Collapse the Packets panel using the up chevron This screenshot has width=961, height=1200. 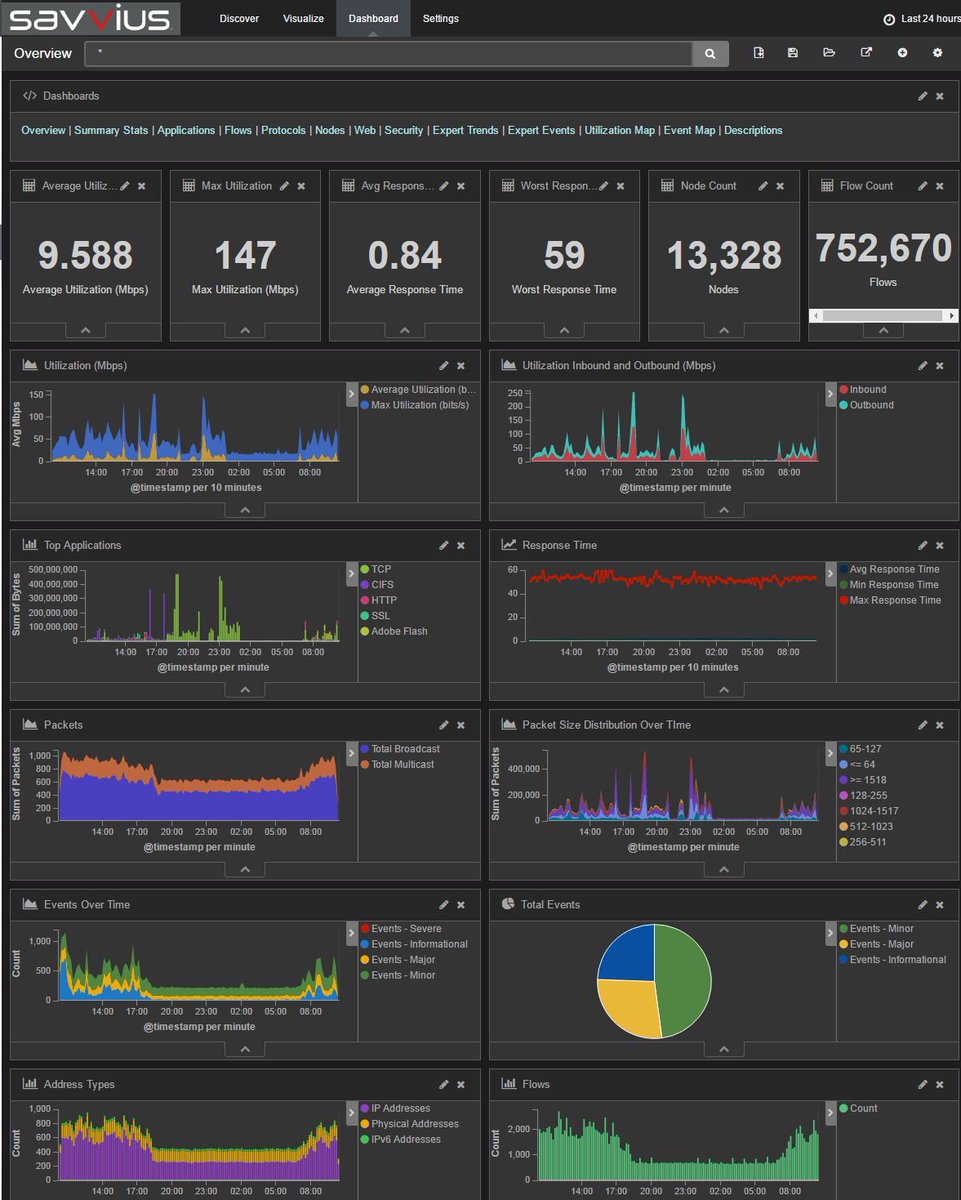(x=244, y=869)
